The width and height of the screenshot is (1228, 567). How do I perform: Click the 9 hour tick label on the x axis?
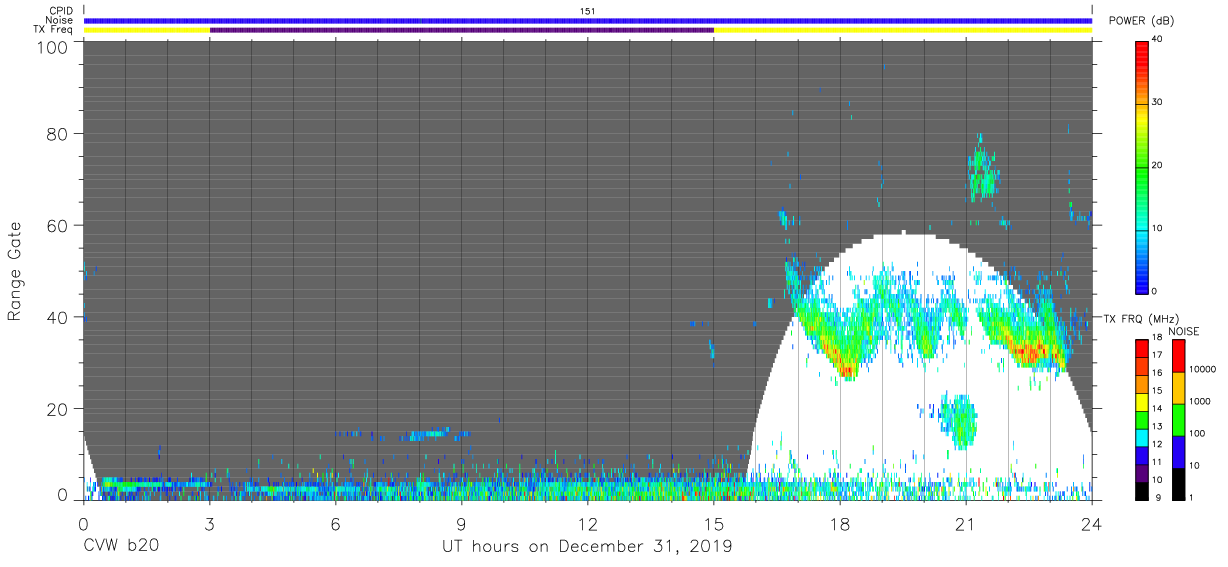click(461, 523)
